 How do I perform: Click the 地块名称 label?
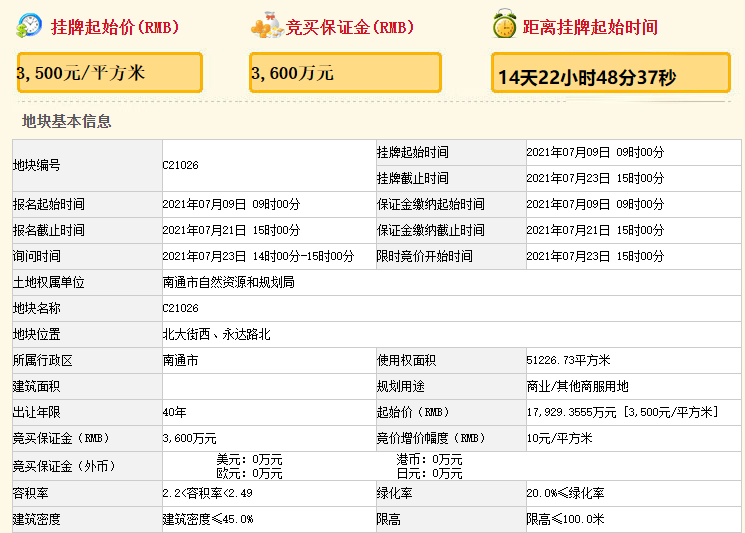point(37,309)
